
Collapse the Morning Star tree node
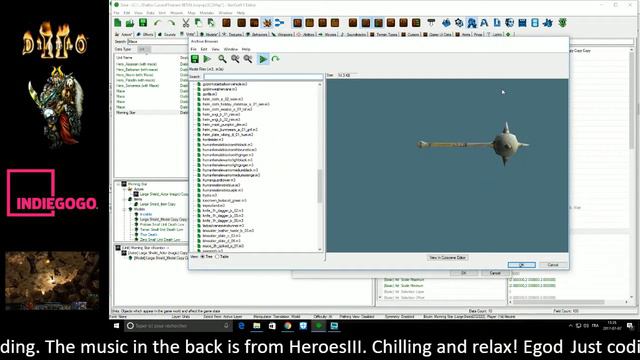click(x=118, y=184)
